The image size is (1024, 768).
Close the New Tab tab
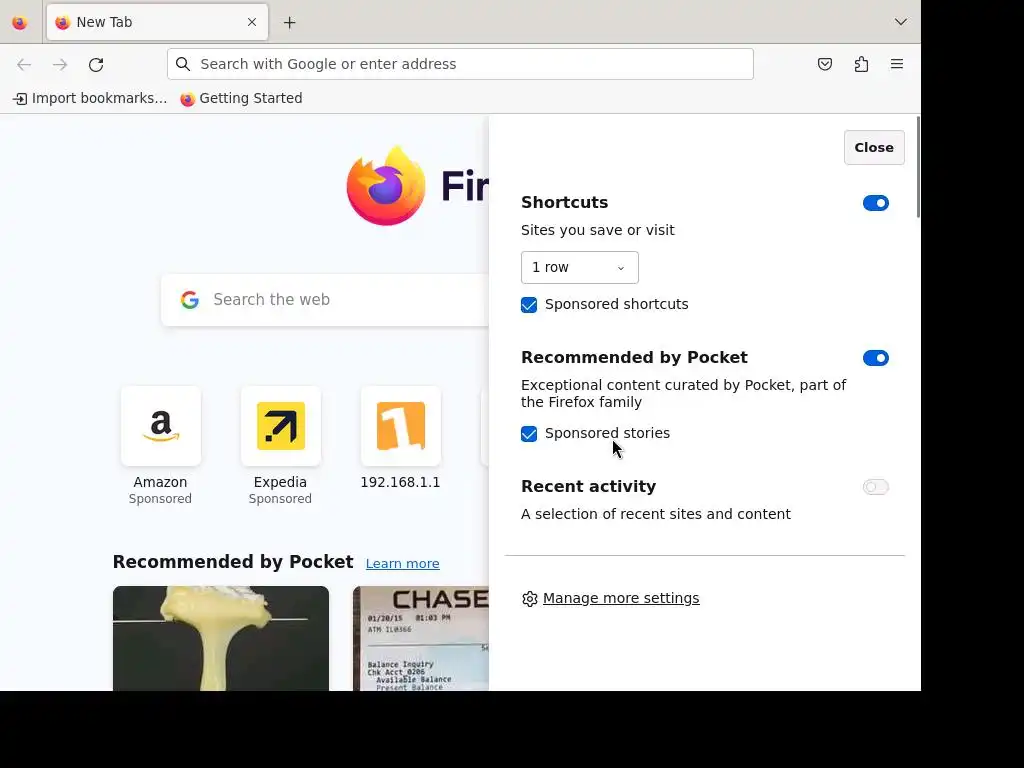click(252, 22)
